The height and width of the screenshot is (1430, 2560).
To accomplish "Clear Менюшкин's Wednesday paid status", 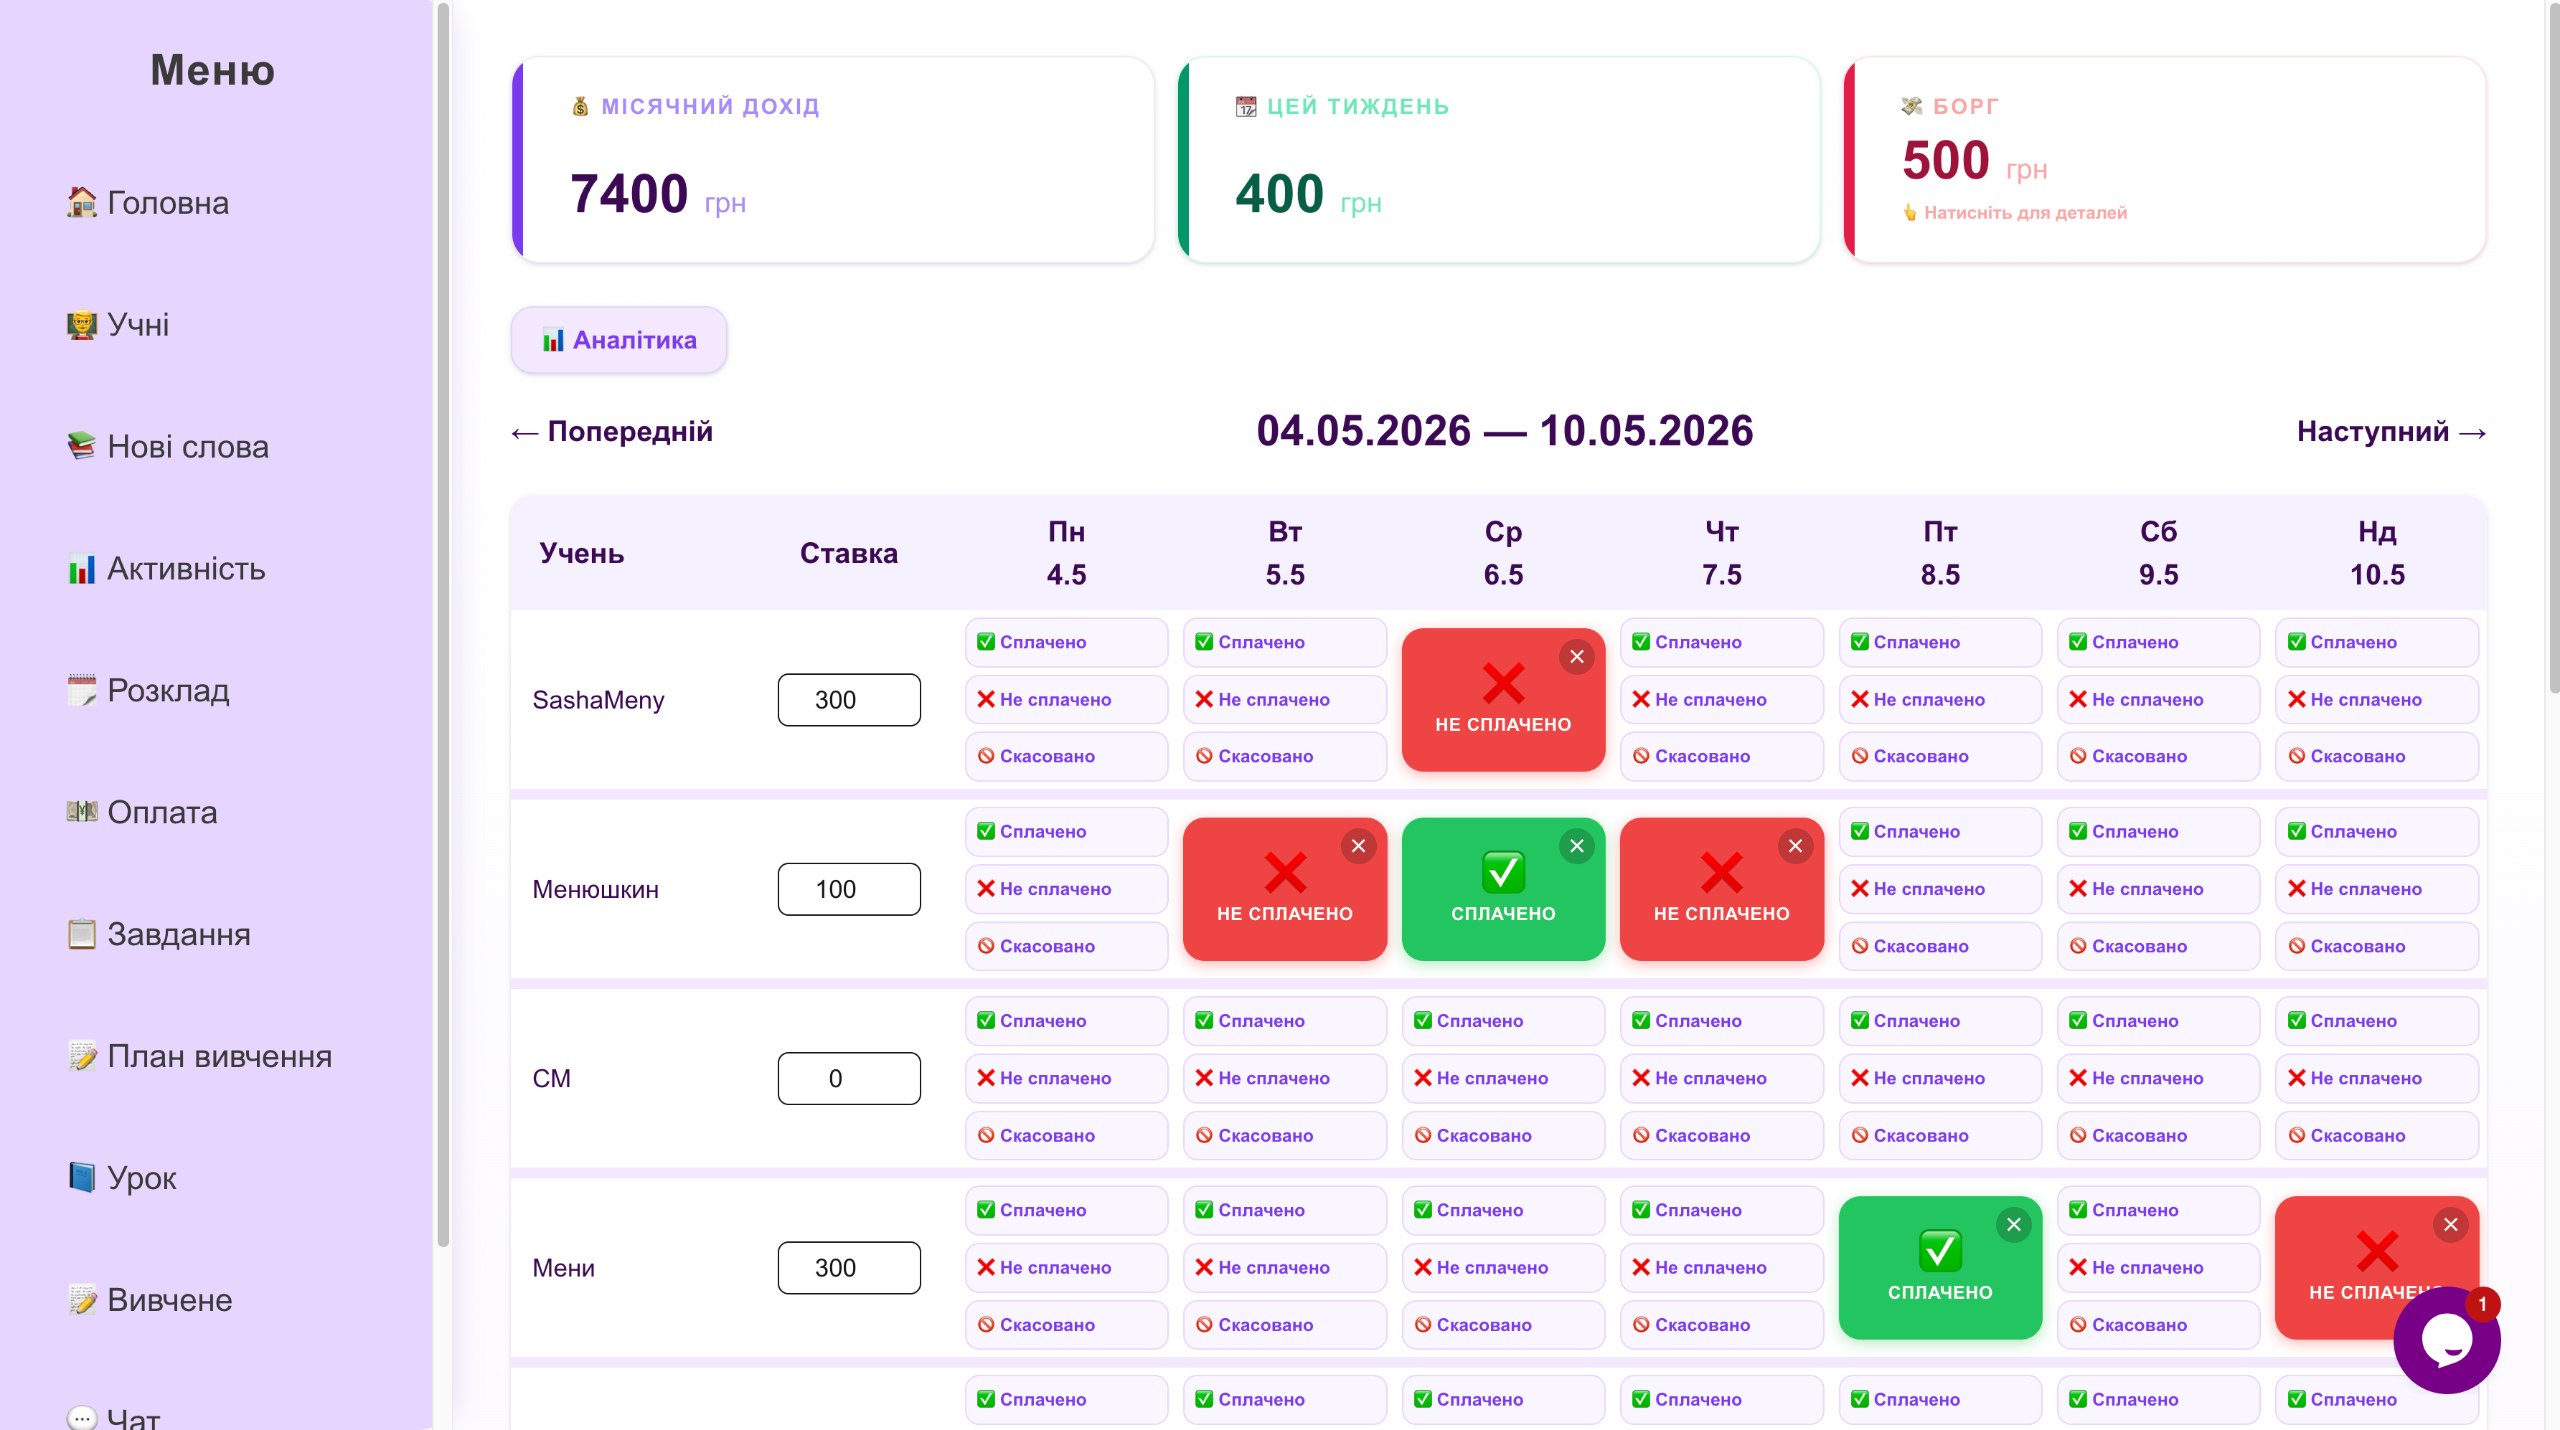I will click(1577, 846).
